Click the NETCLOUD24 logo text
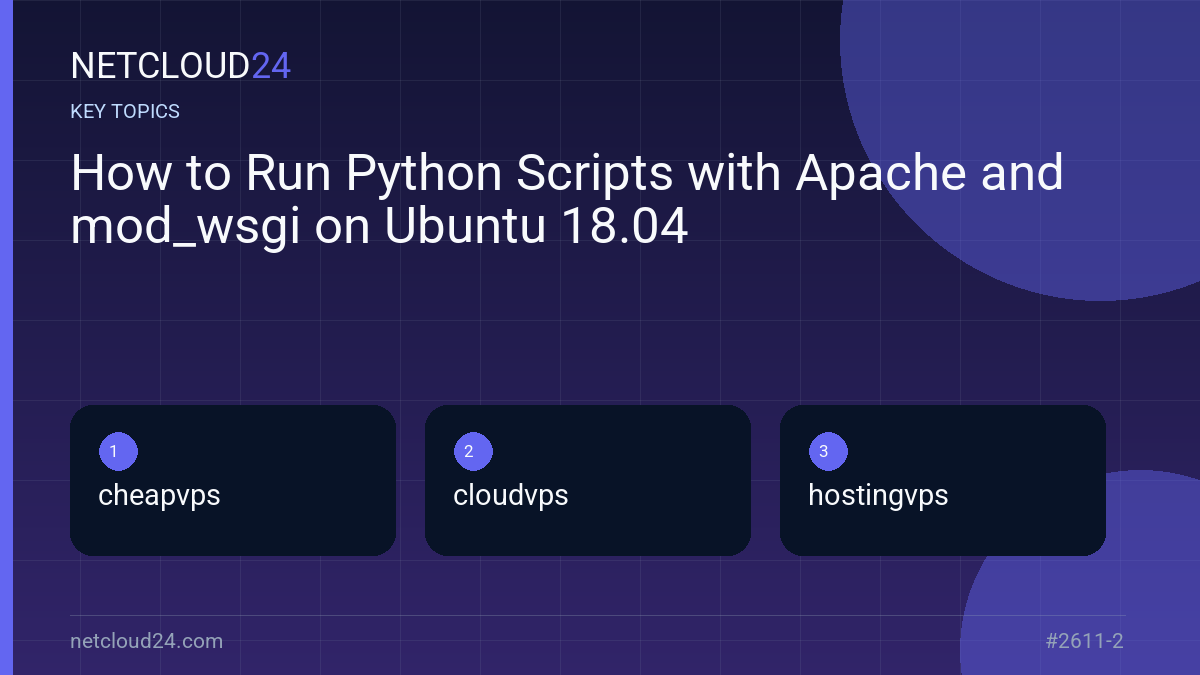 180,66
